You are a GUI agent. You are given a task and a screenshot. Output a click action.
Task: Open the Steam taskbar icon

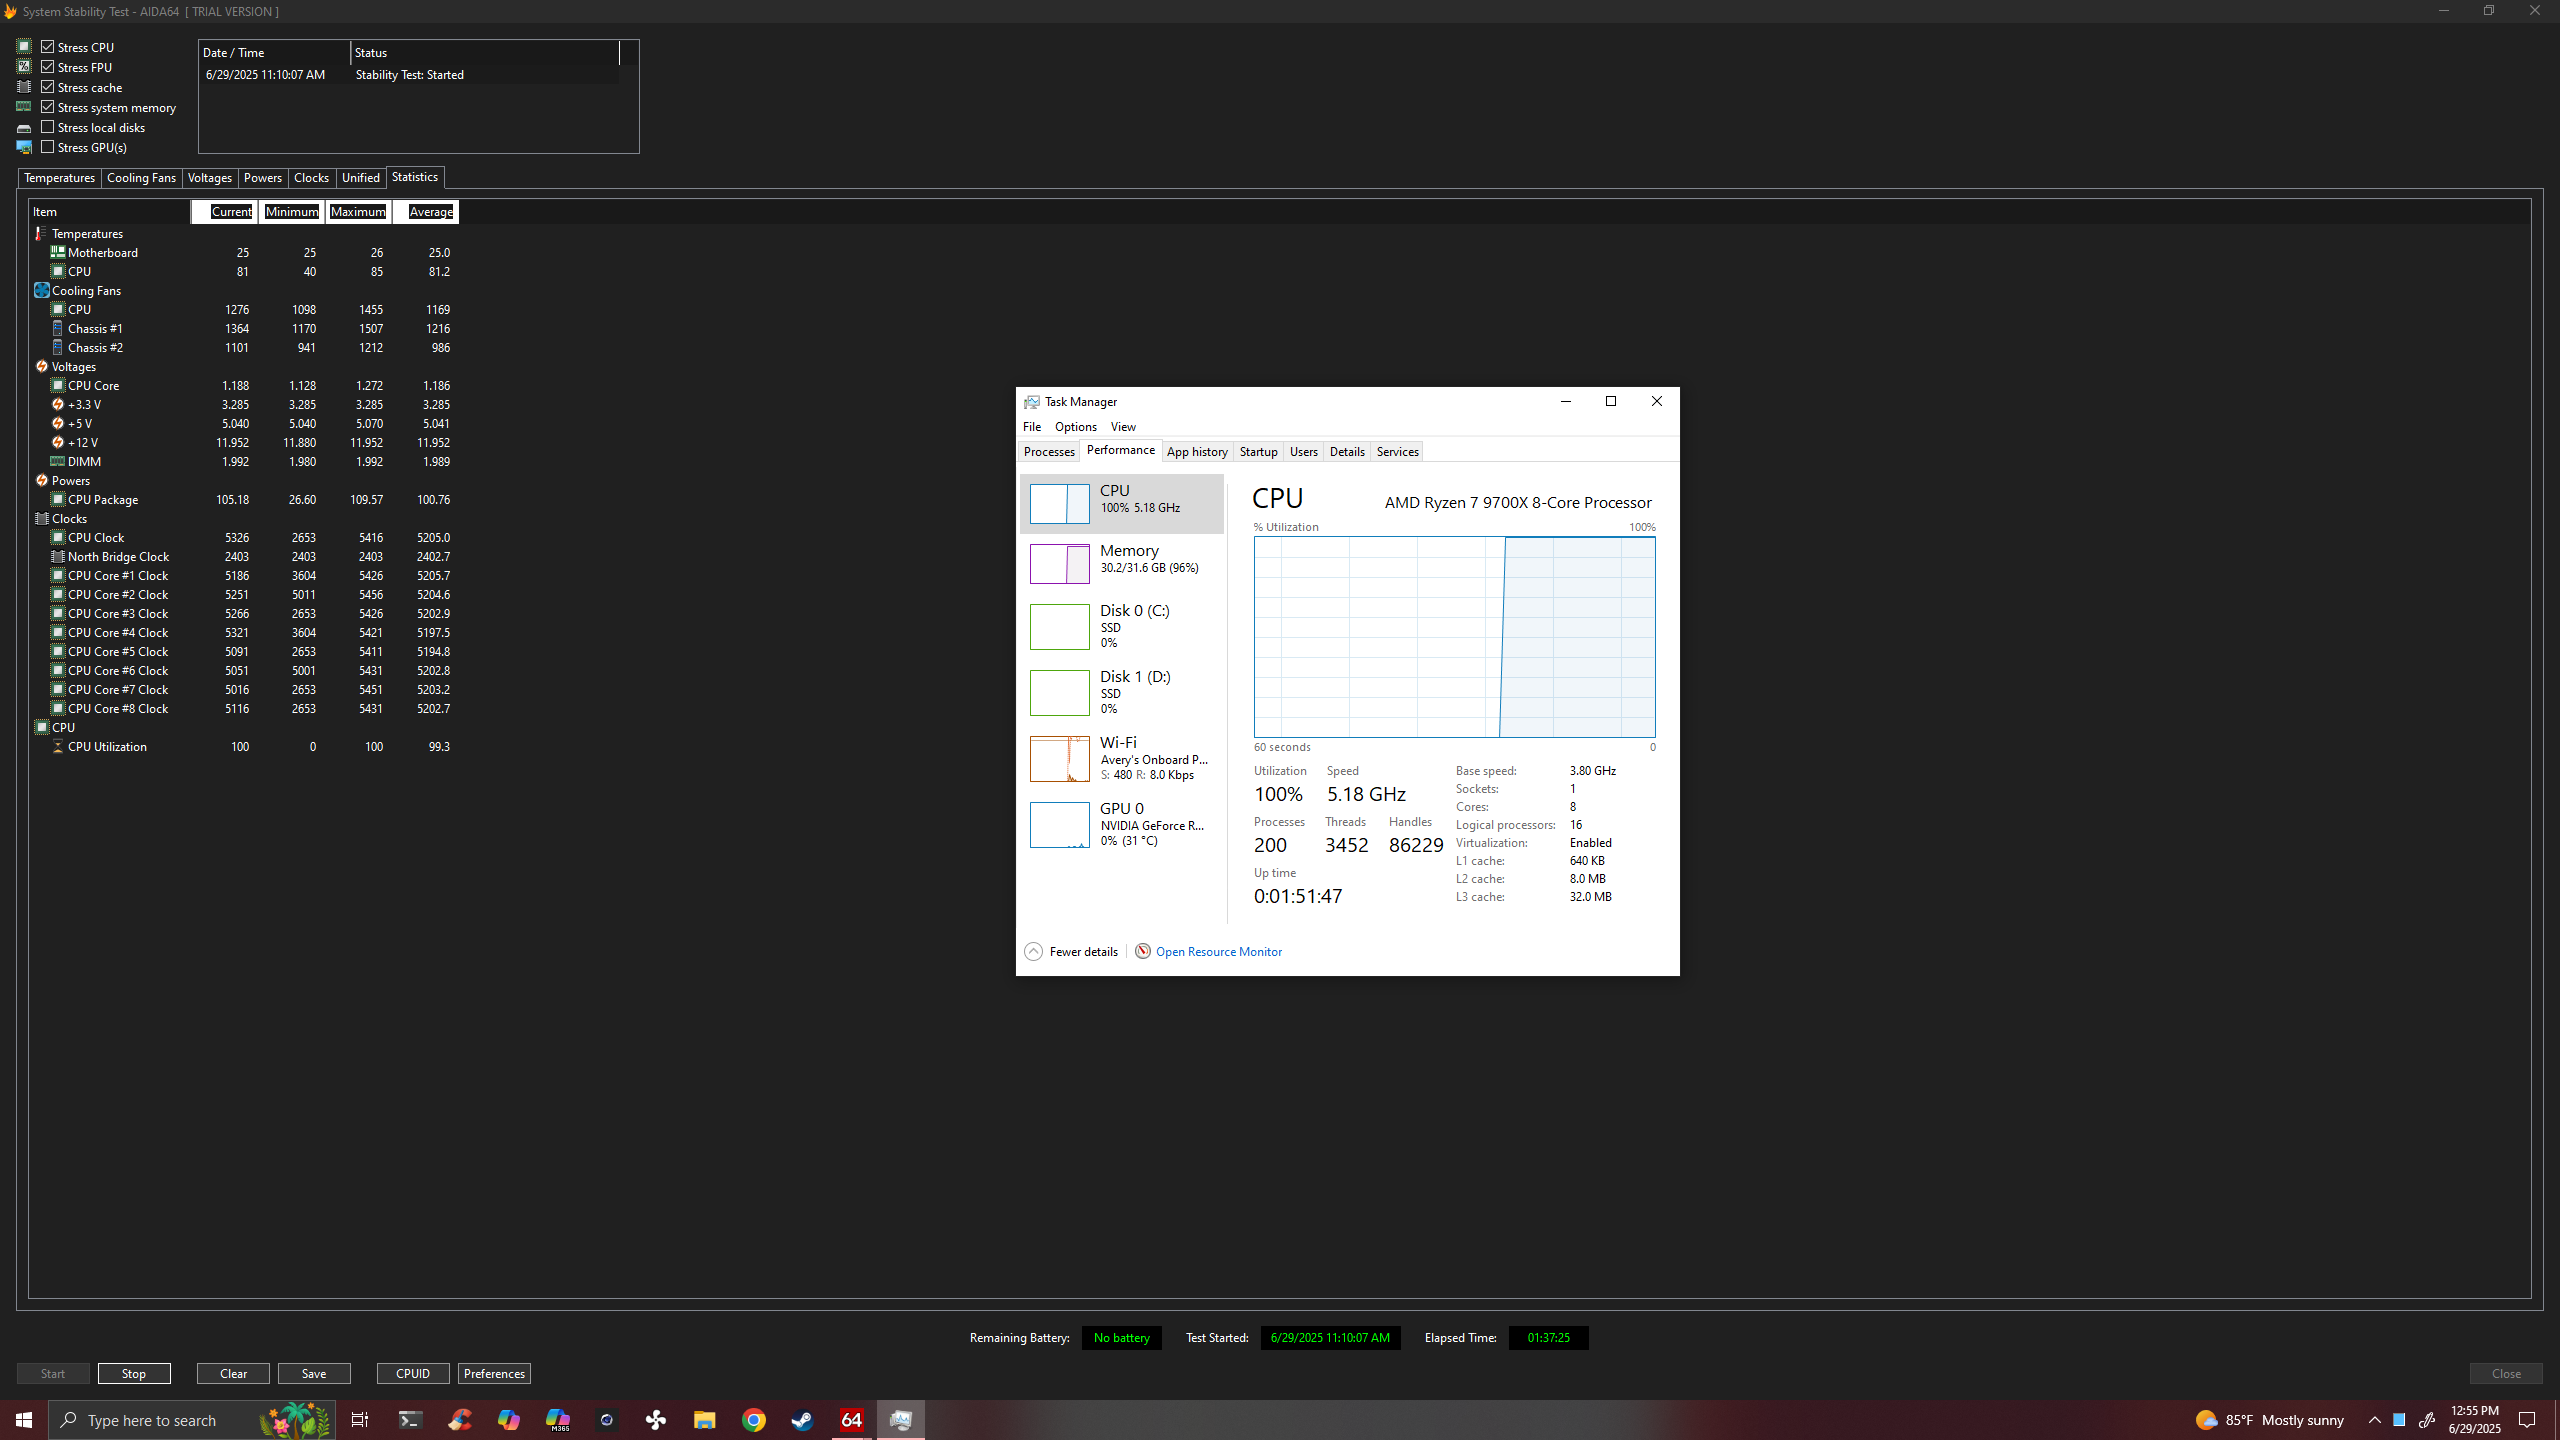coord(802,1420)
